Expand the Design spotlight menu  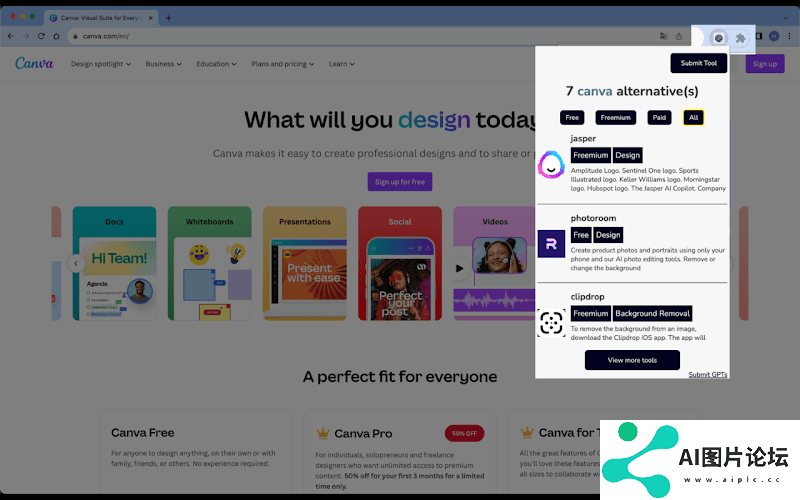(x=101, y=64)
